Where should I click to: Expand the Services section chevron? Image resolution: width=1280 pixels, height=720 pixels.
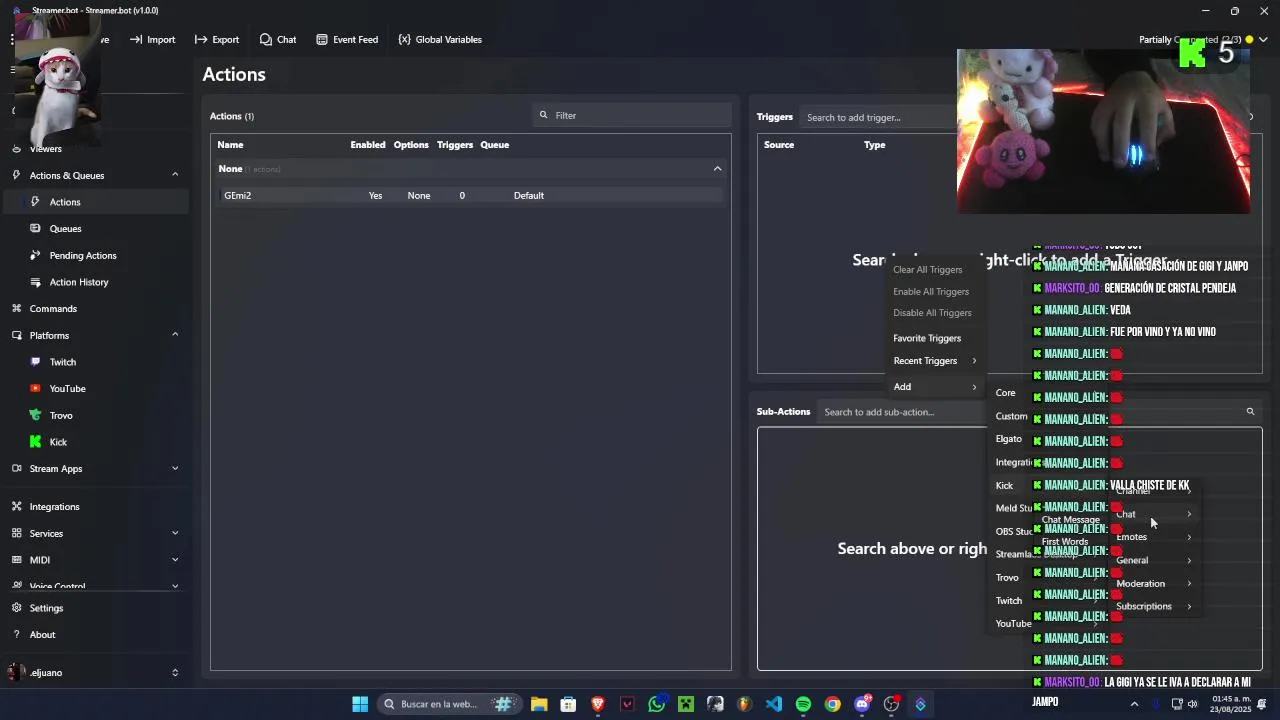[175, 534]
